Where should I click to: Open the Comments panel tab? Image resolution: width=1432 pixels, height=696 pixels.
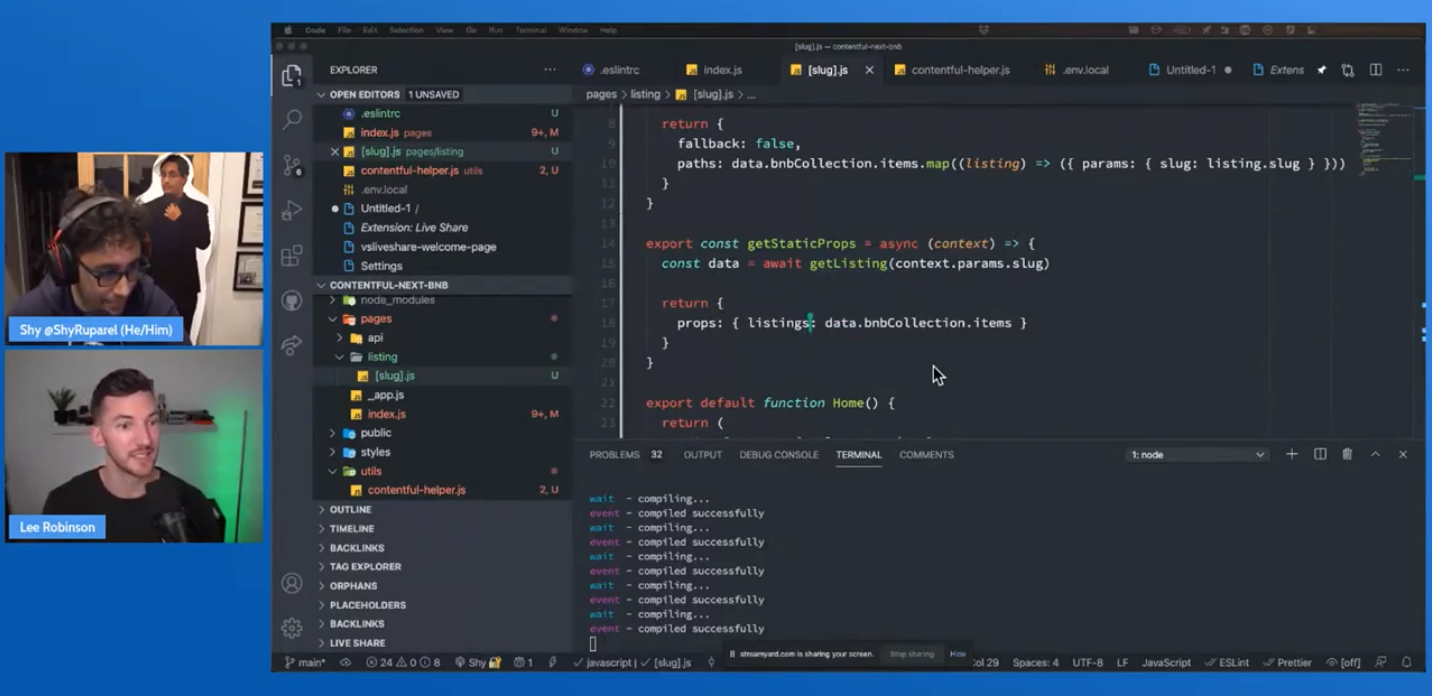click(x=926, y=455)
